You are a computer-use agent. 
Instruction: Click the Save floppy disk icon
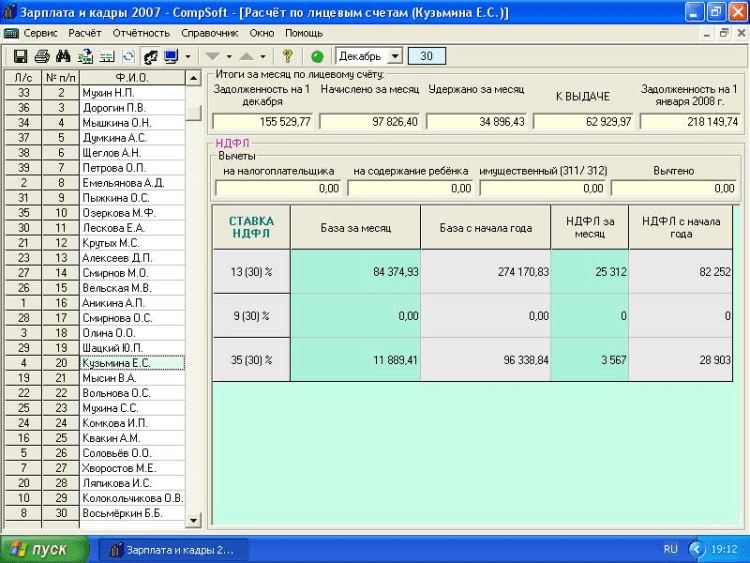(x=20, y=56)
